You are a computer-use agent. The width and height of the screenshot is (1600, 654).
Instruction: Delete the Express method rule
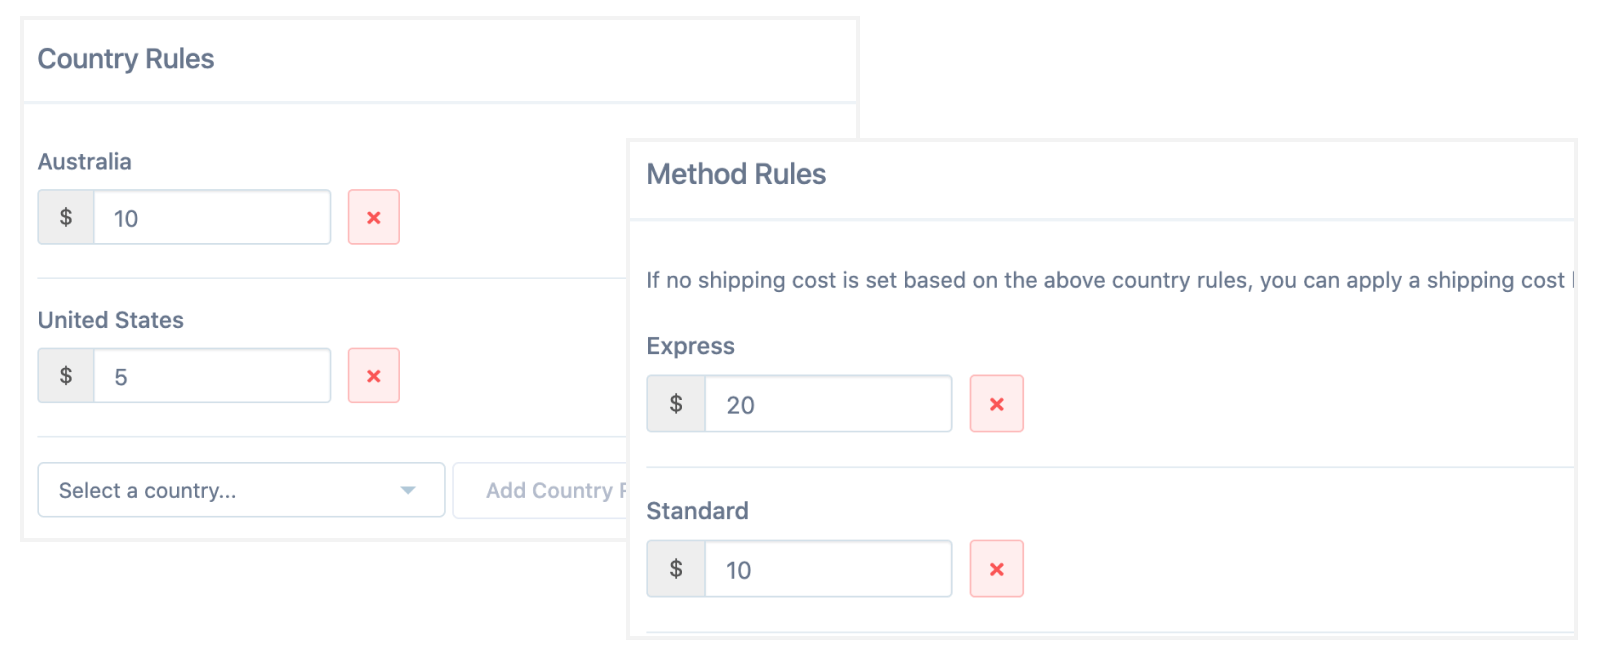click(996, 404)
